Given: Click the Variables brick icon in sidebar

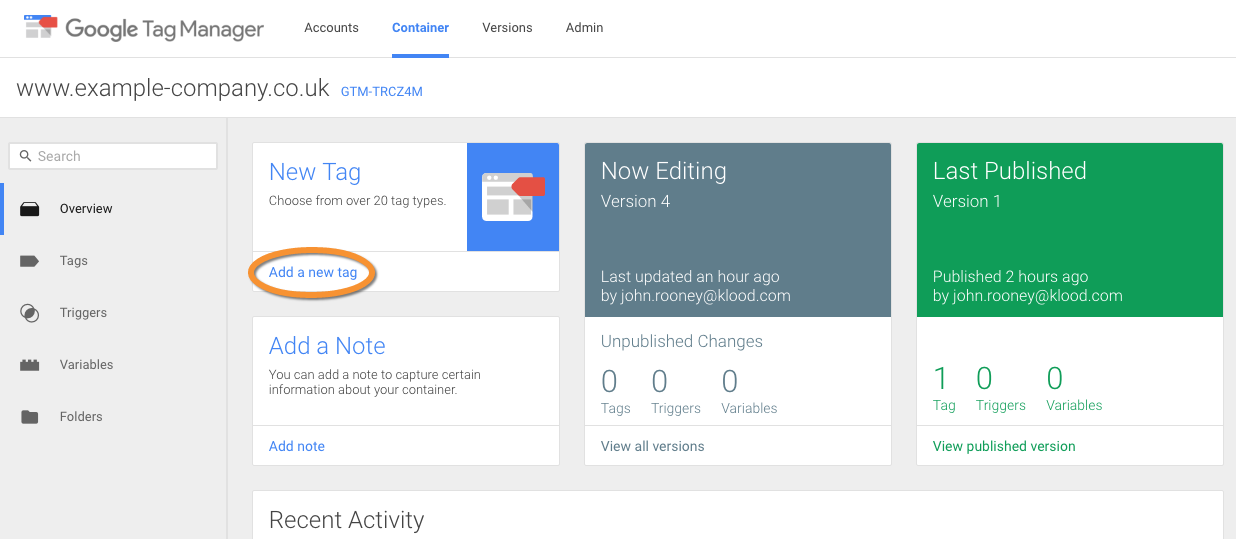Looking at the screenshot, I should tap(30, 365).
